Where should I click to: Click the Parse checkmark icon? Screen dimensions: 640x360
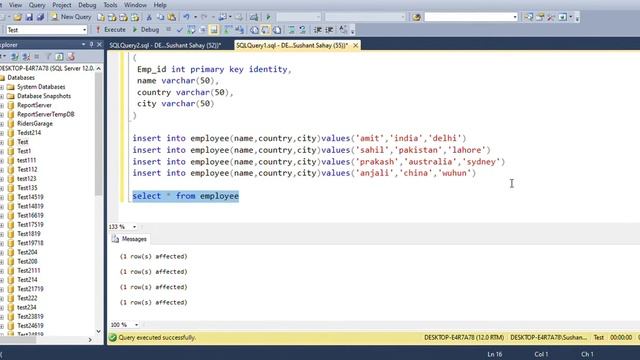tap(180, 30)
